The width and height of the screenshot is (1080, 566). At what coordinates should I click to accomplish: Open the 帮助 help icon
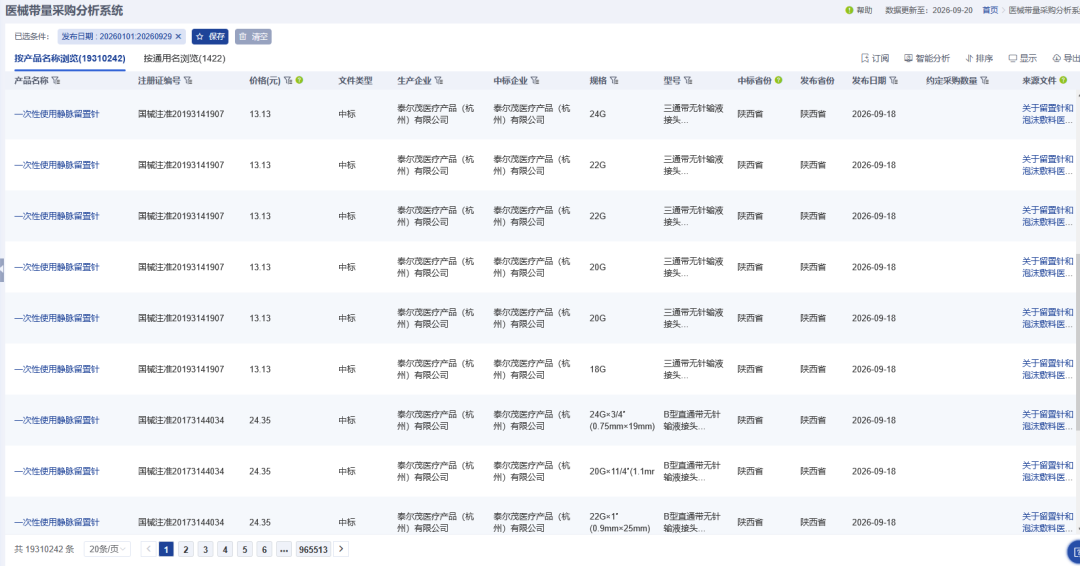coord(849,10)
